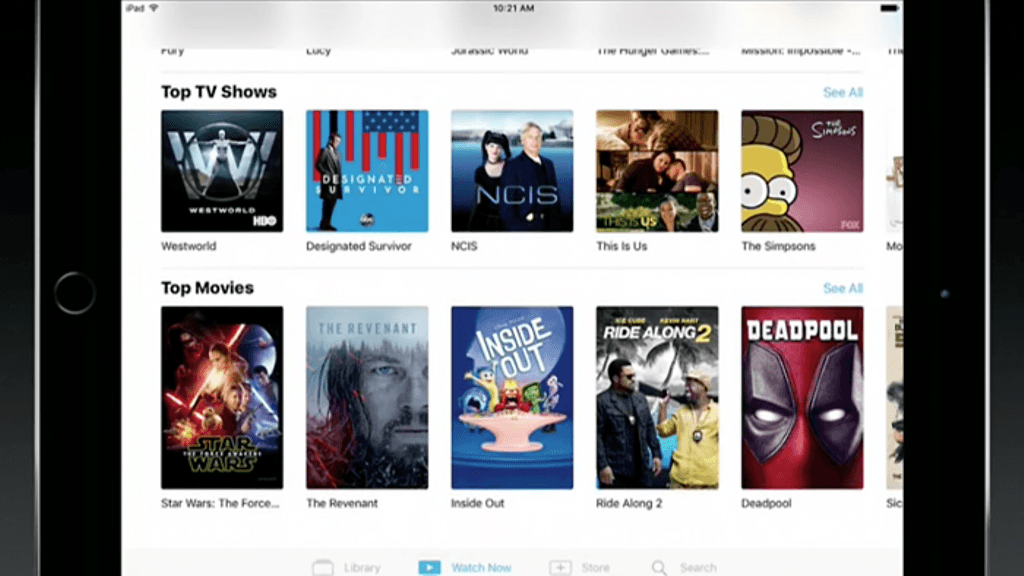Tap the battery indicator icon
This screenshot has width=1024, height=576.
pyautogui.click(x=889, y=8)
